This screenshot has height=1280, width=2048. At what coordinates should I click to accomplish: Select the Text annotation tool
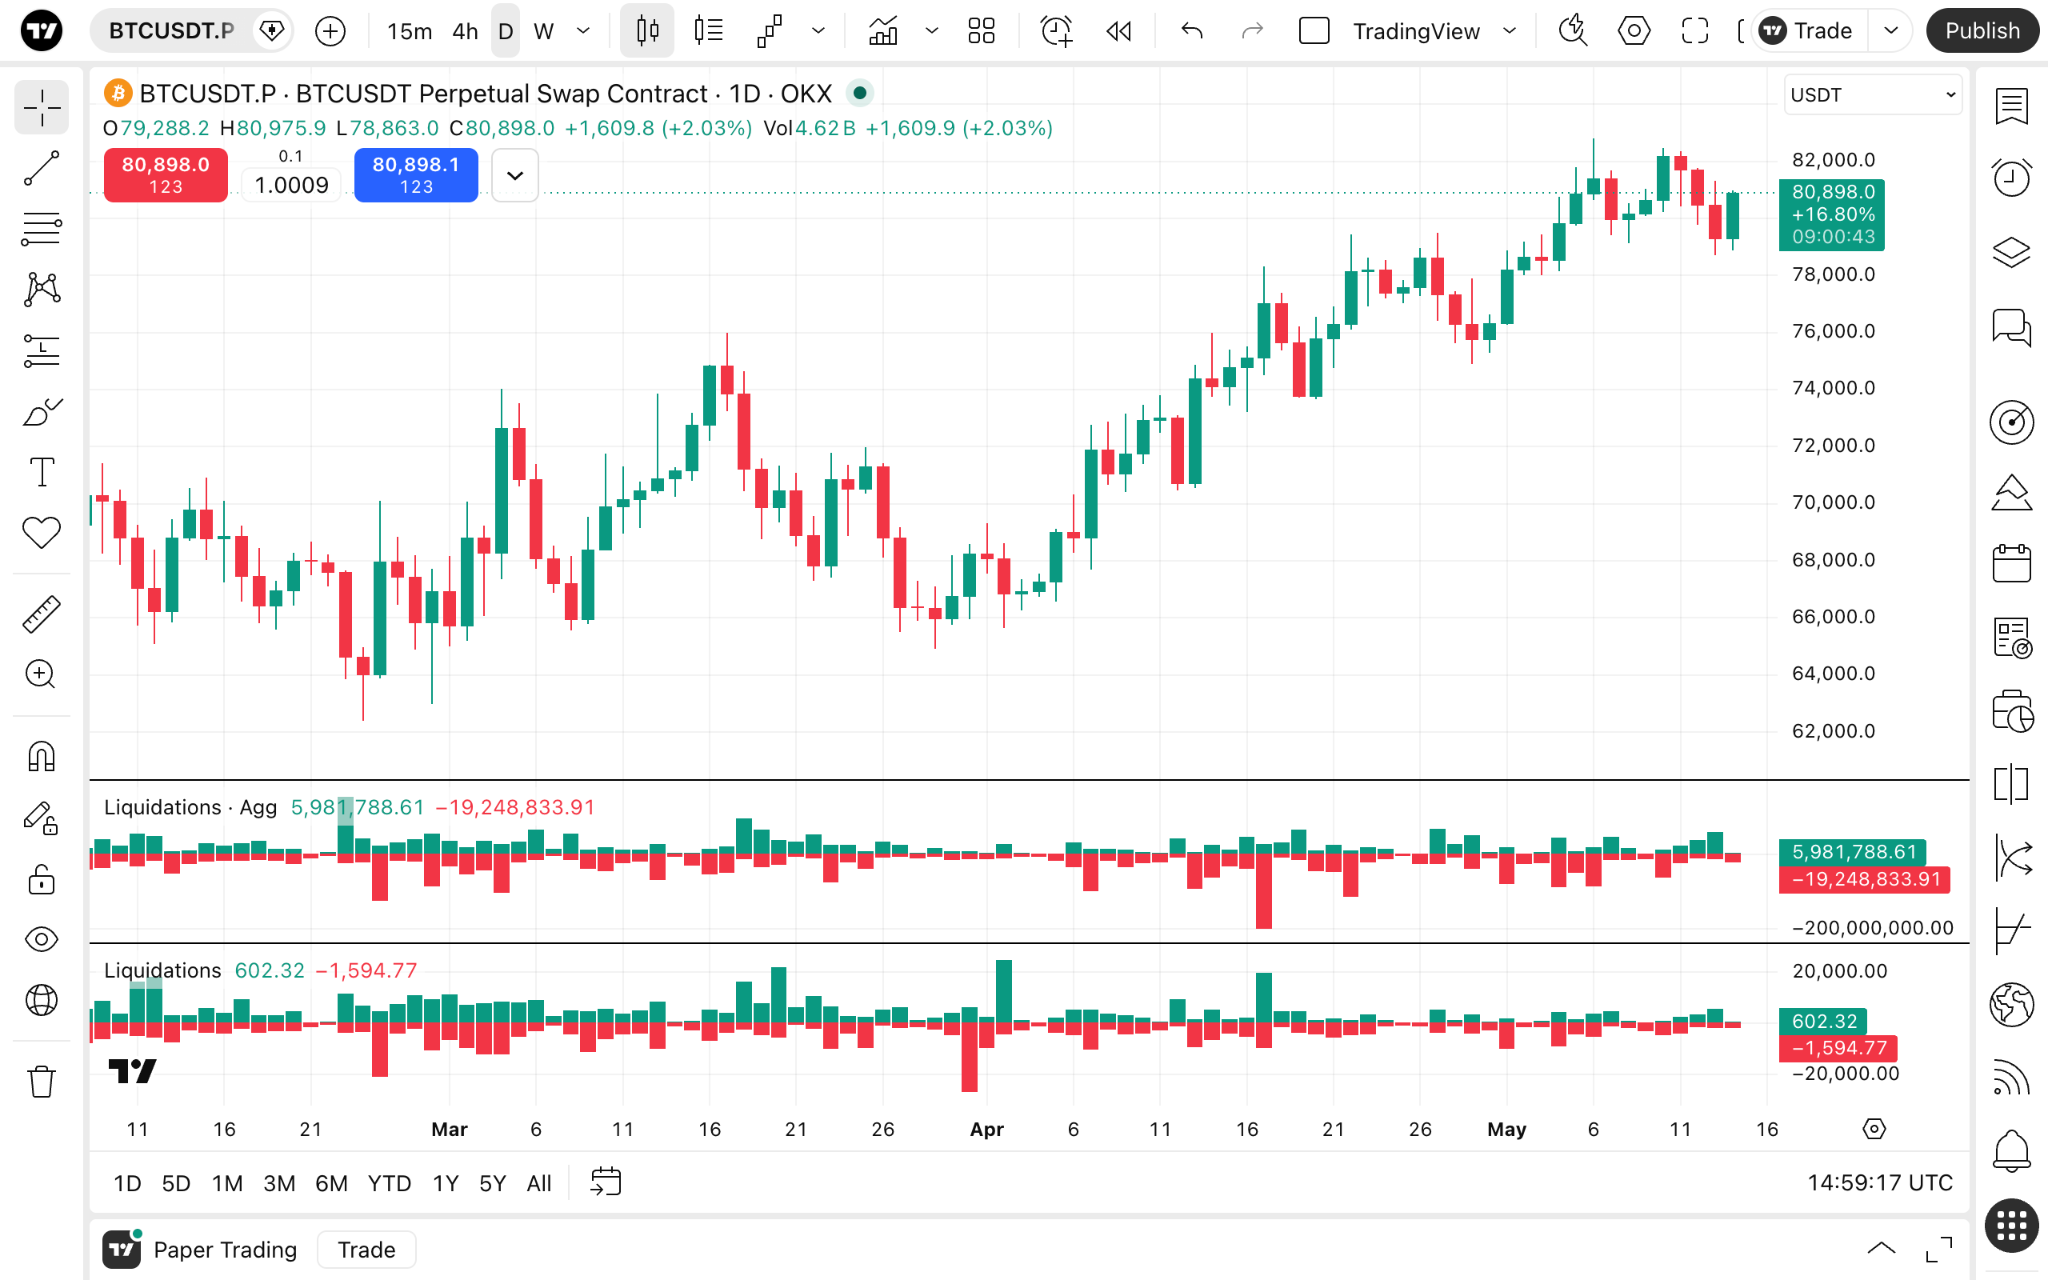42,472
